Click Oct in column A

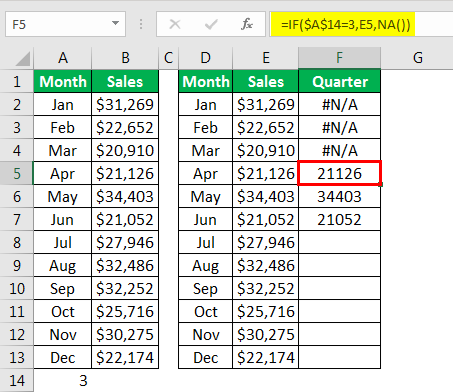tap(63, 311)
